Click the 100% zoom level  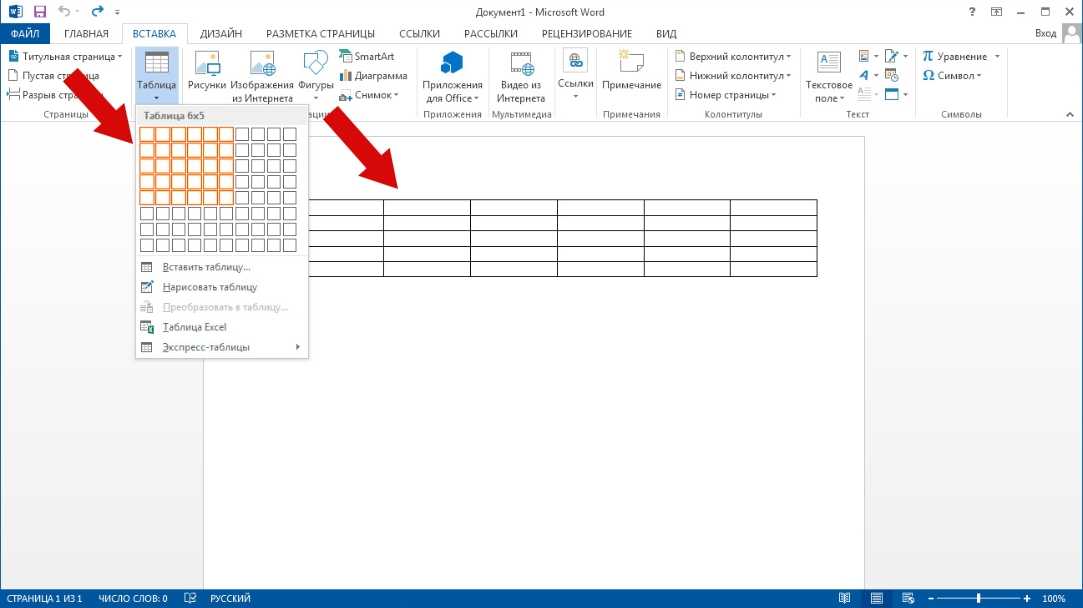click(x=1053, y=598)
